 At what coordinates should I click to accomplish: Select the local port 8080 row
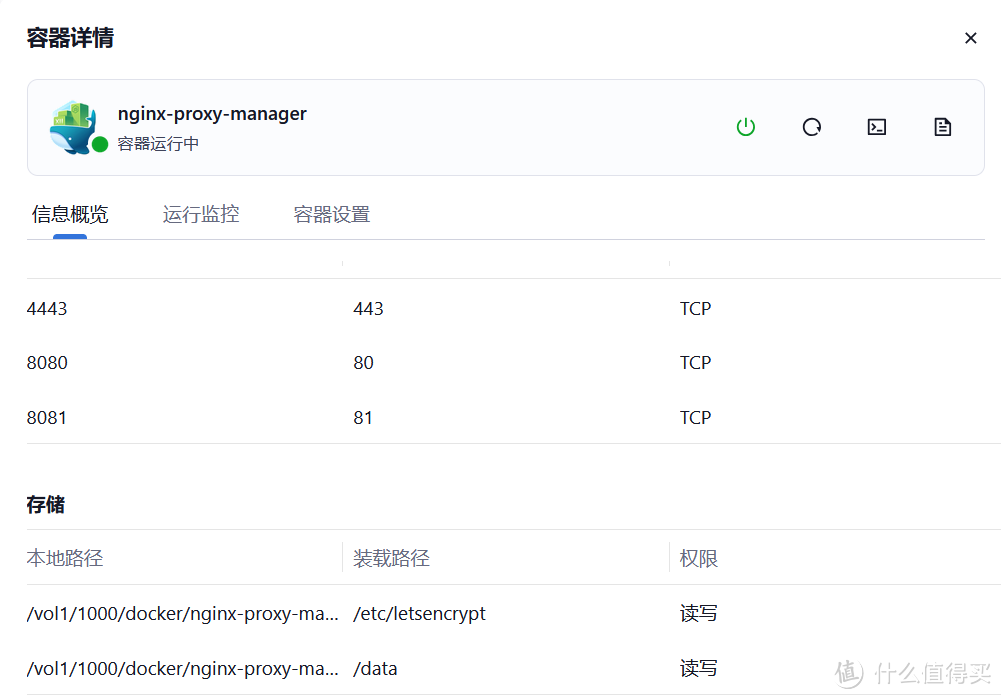[47, 363]
